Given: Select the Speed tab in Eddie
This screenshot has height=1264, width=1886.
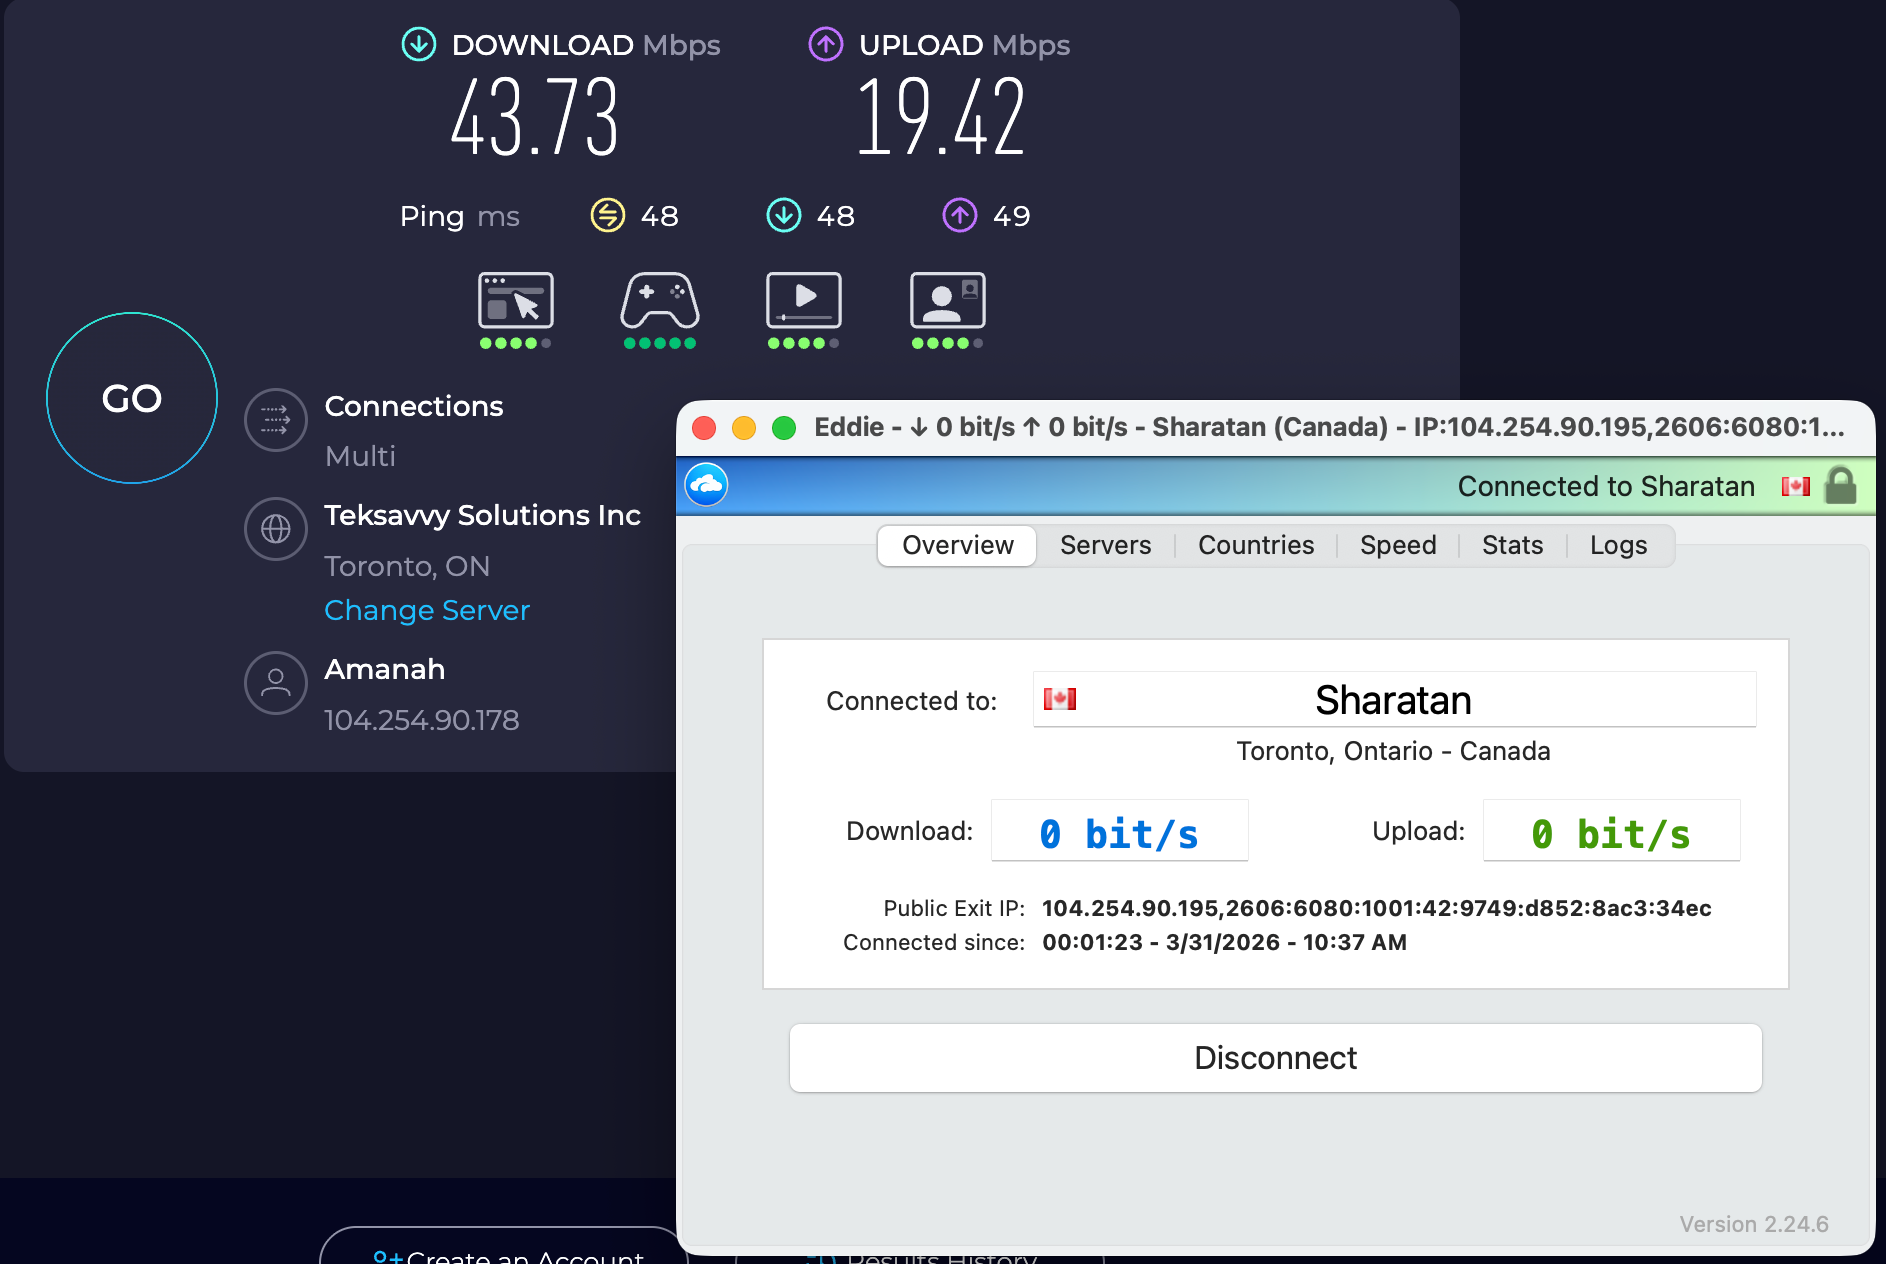Looking at the screenshot, I should [x=1397, y=545].
